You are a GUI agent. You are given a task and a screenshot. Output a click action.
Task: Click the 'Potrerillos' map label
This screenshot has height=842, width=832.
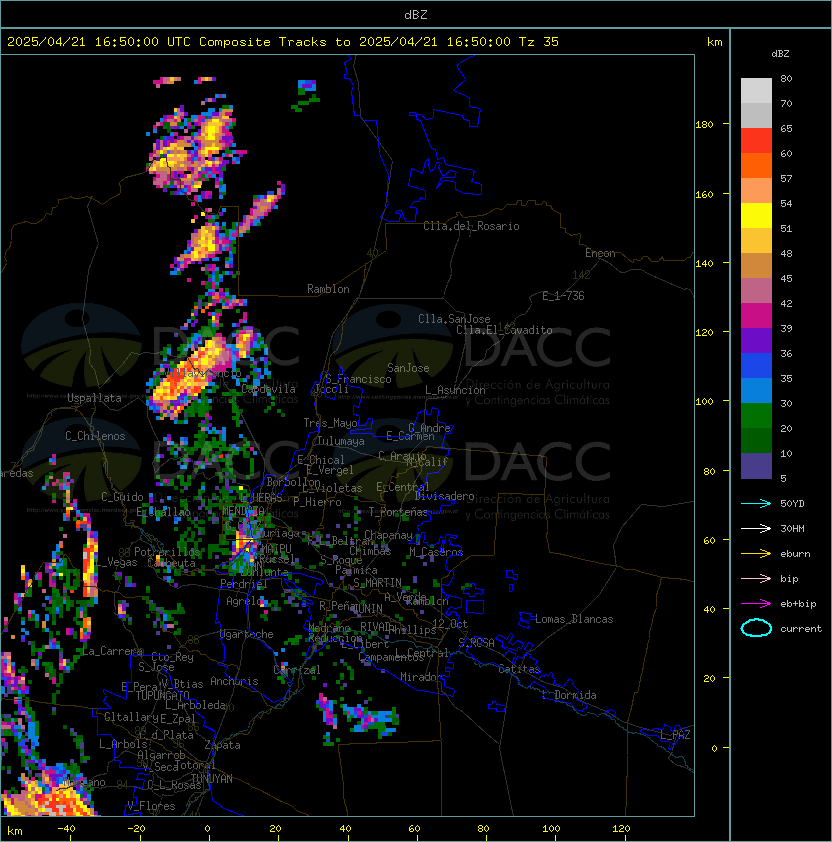coord(167,552)
